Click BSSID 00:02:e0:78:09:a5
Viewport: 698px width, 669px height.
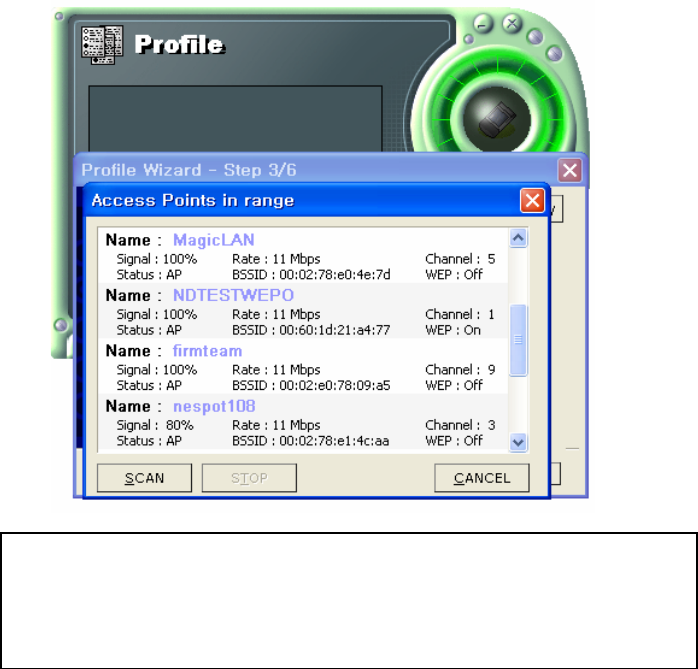click(x=311, y=385)
